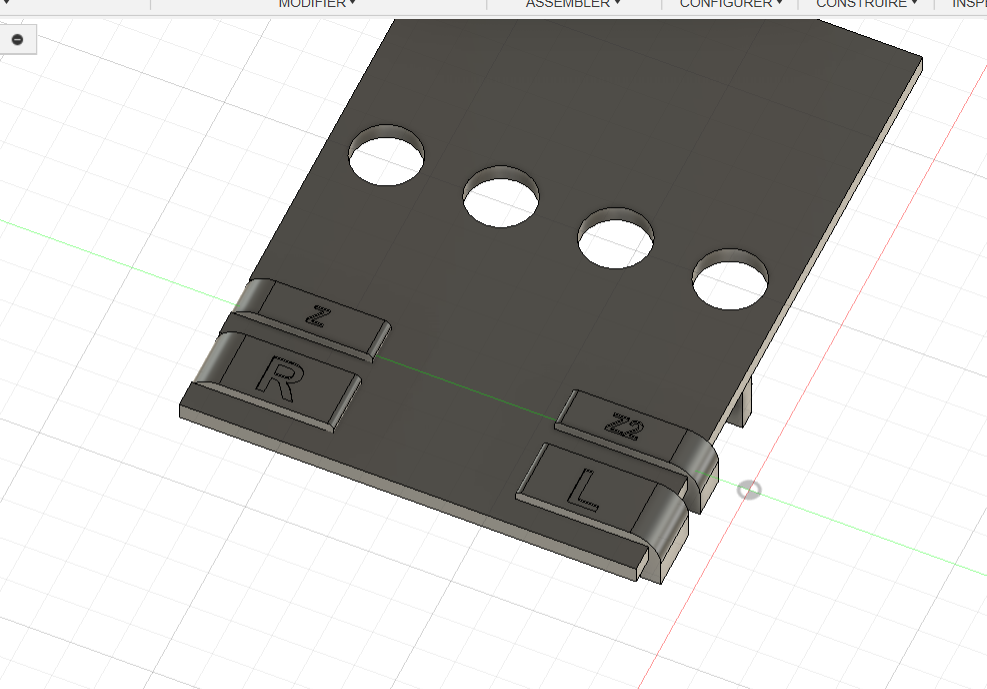
Task: Select the circular hole nearest the Z pad
Action: [x=386, y=155]
